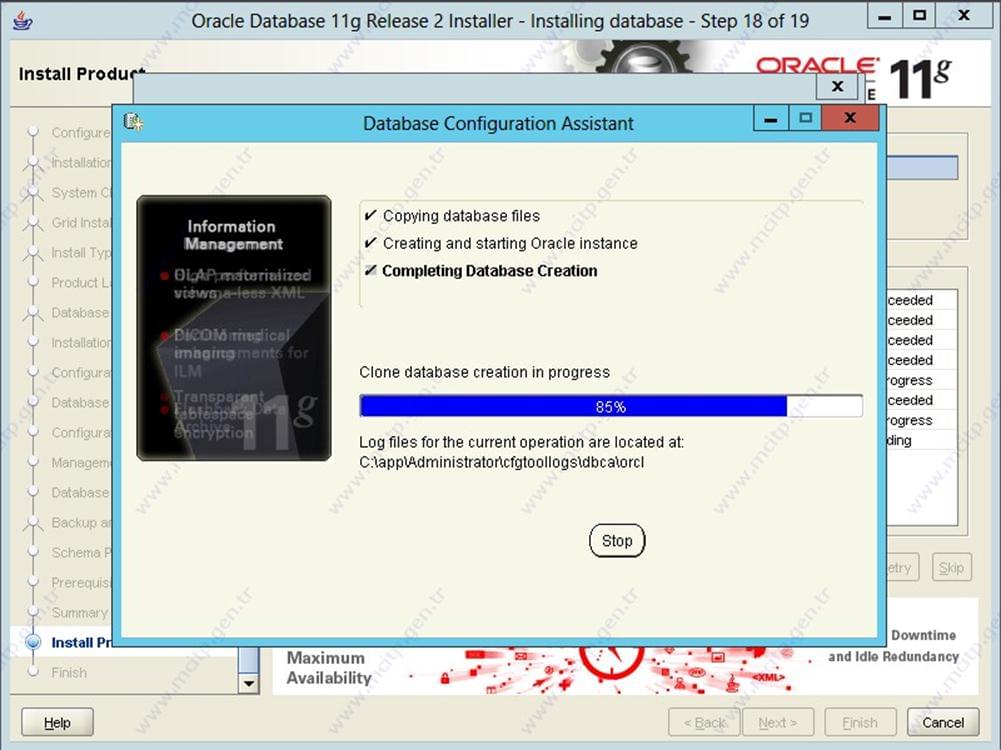Click the 'Clone database creation in progress' text
The height and width of the screenshot is (750, 1001).
[x=485, y=372]
